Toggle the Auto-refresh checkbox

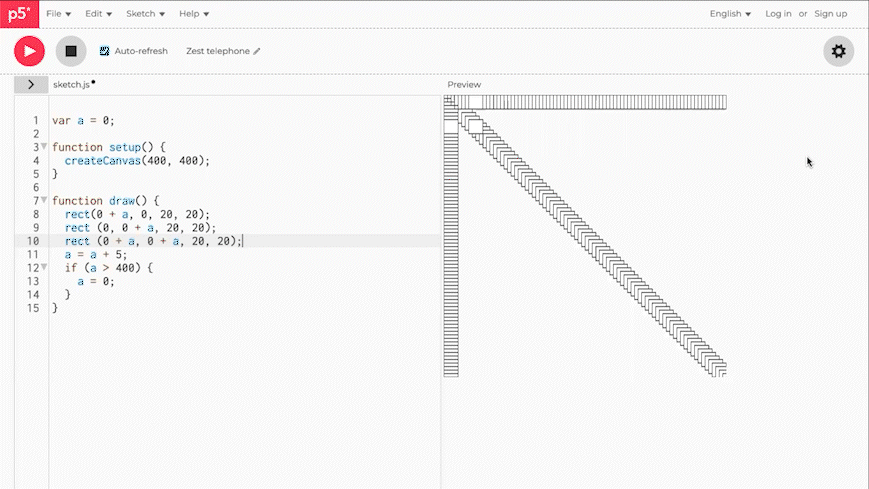tap(105, 51)
